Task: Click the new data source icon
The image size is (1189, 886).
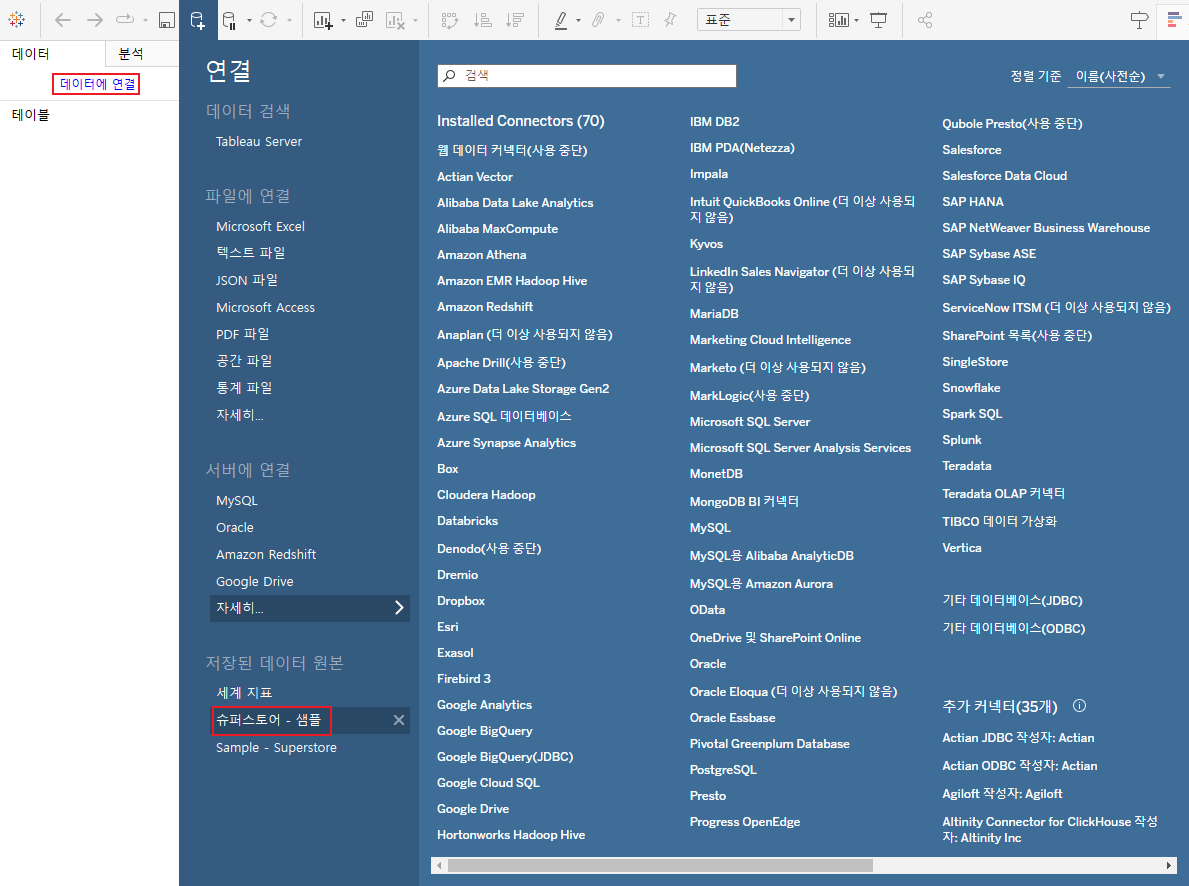Action: pos(197,20)
